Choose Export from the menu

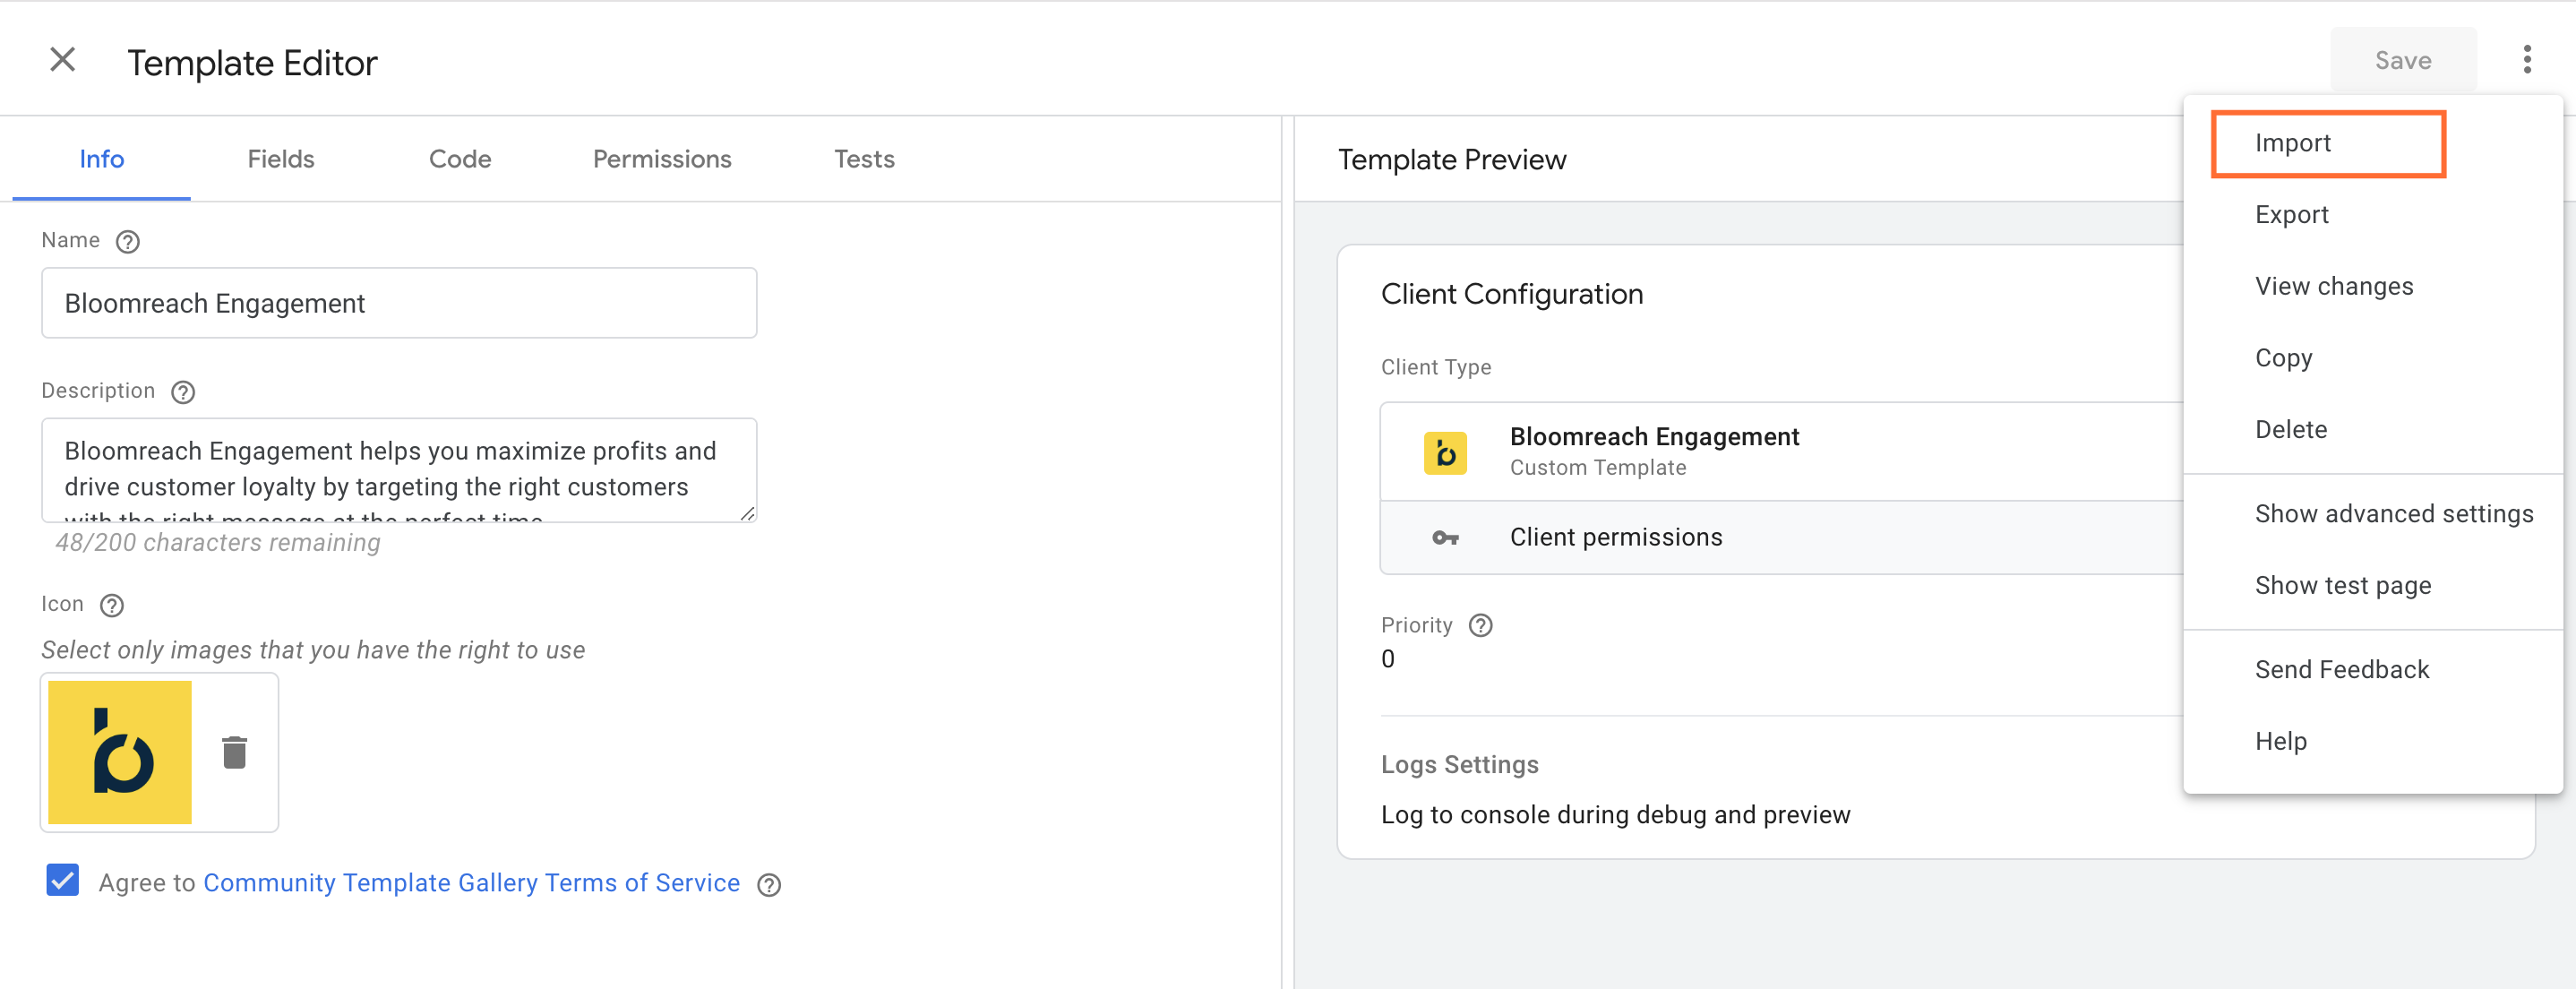tap(2373, 215)
